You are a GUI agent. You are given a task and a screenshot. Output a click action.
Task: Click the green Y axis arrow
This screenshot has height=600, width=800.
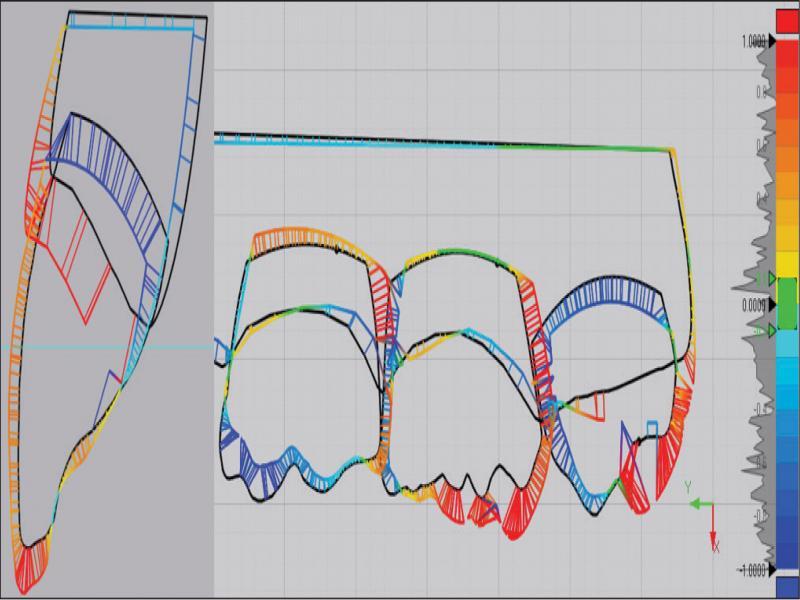coord(698,505)
